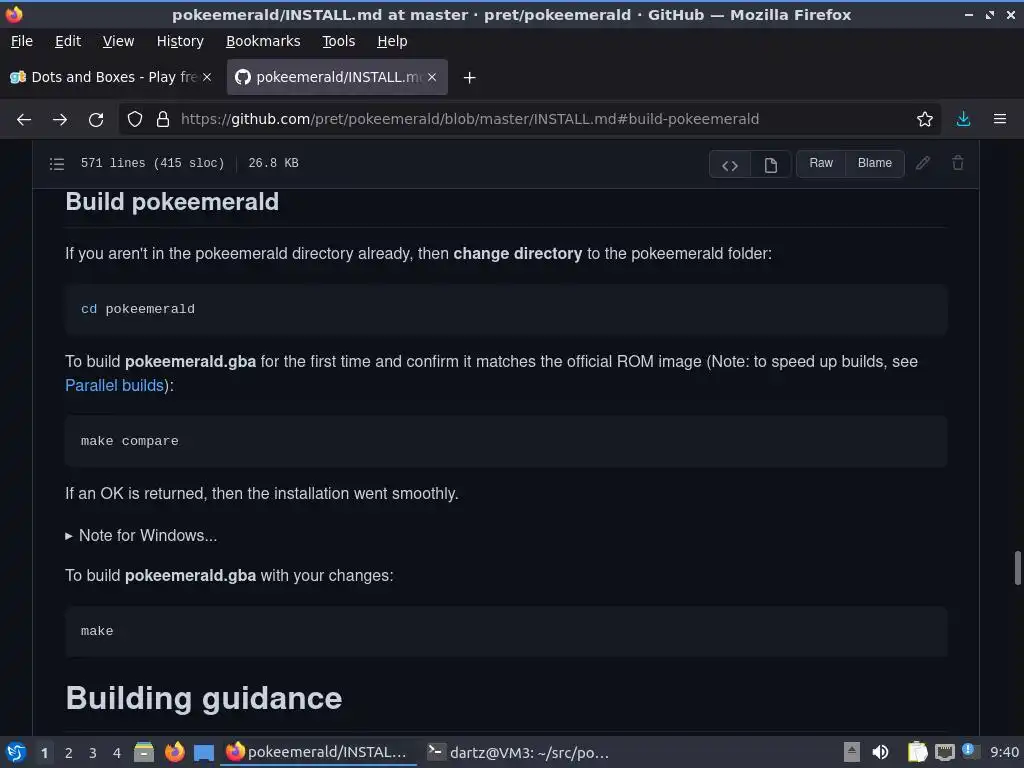
Task: Open the clipboard manager tray icon
Action: [x=918, y=752]
